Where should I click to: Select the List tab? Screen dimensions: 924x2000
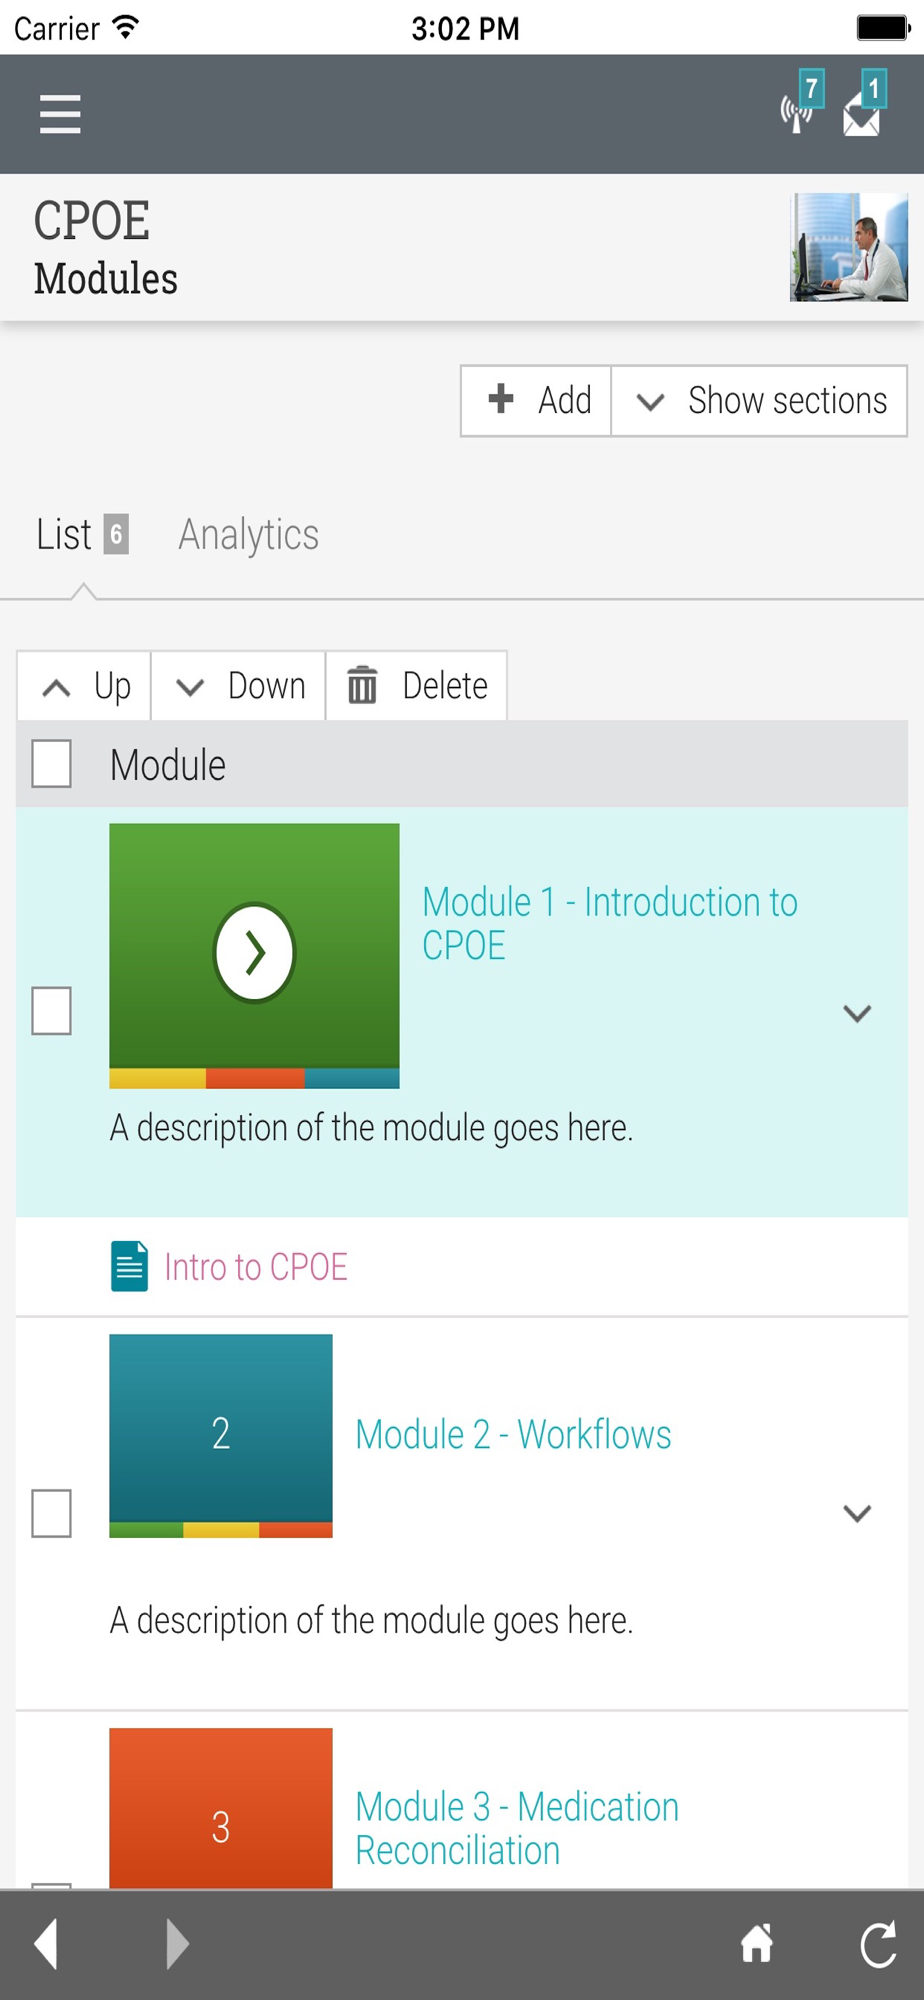coord(82,534)
